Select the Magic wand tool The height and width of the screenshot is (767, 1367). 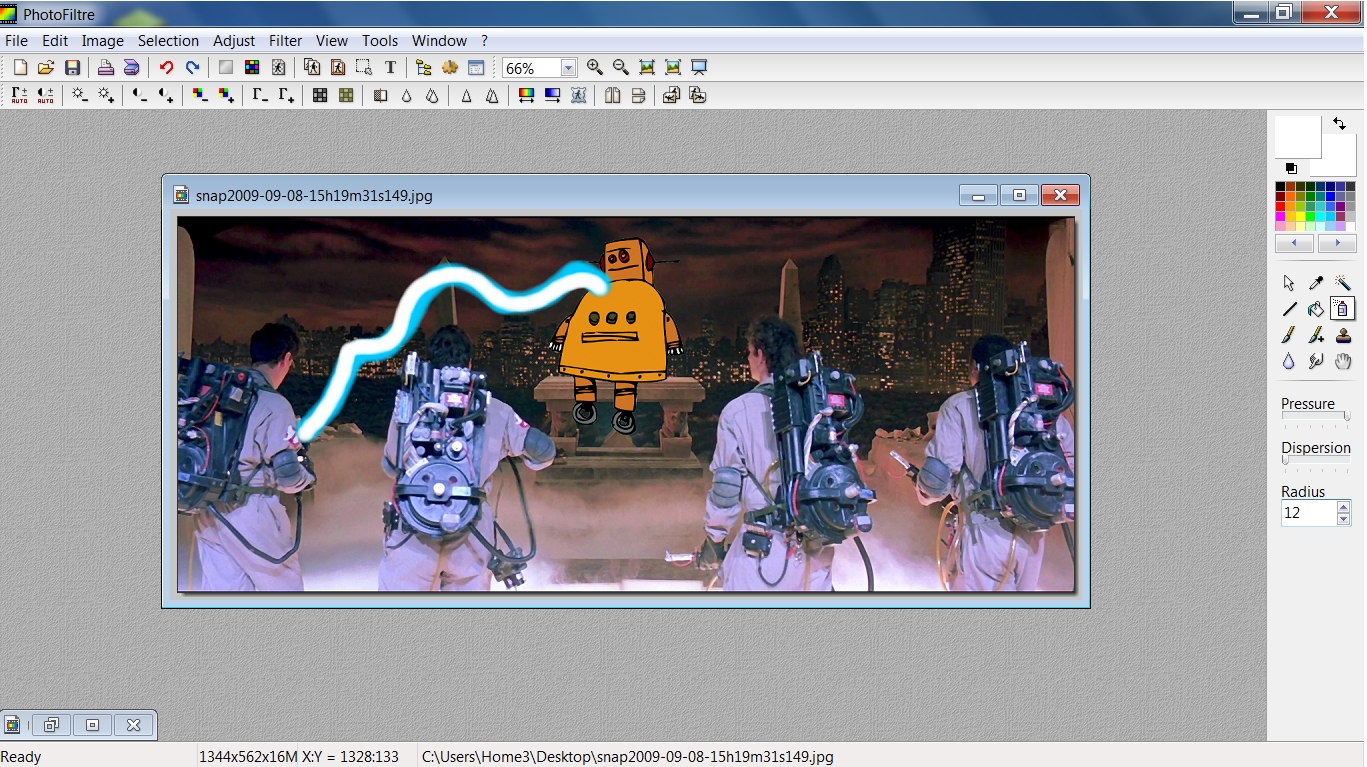click(1343, 283)
